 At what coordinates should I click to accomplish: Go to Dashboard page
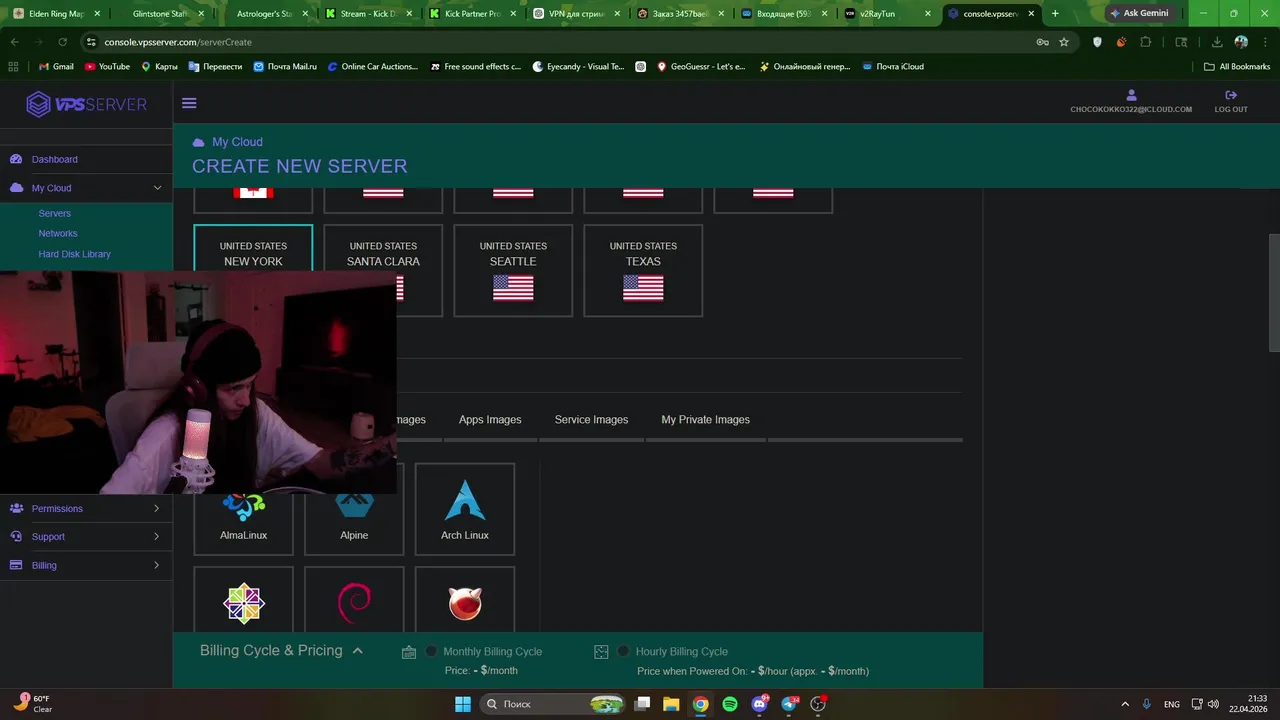pos(54,159)
